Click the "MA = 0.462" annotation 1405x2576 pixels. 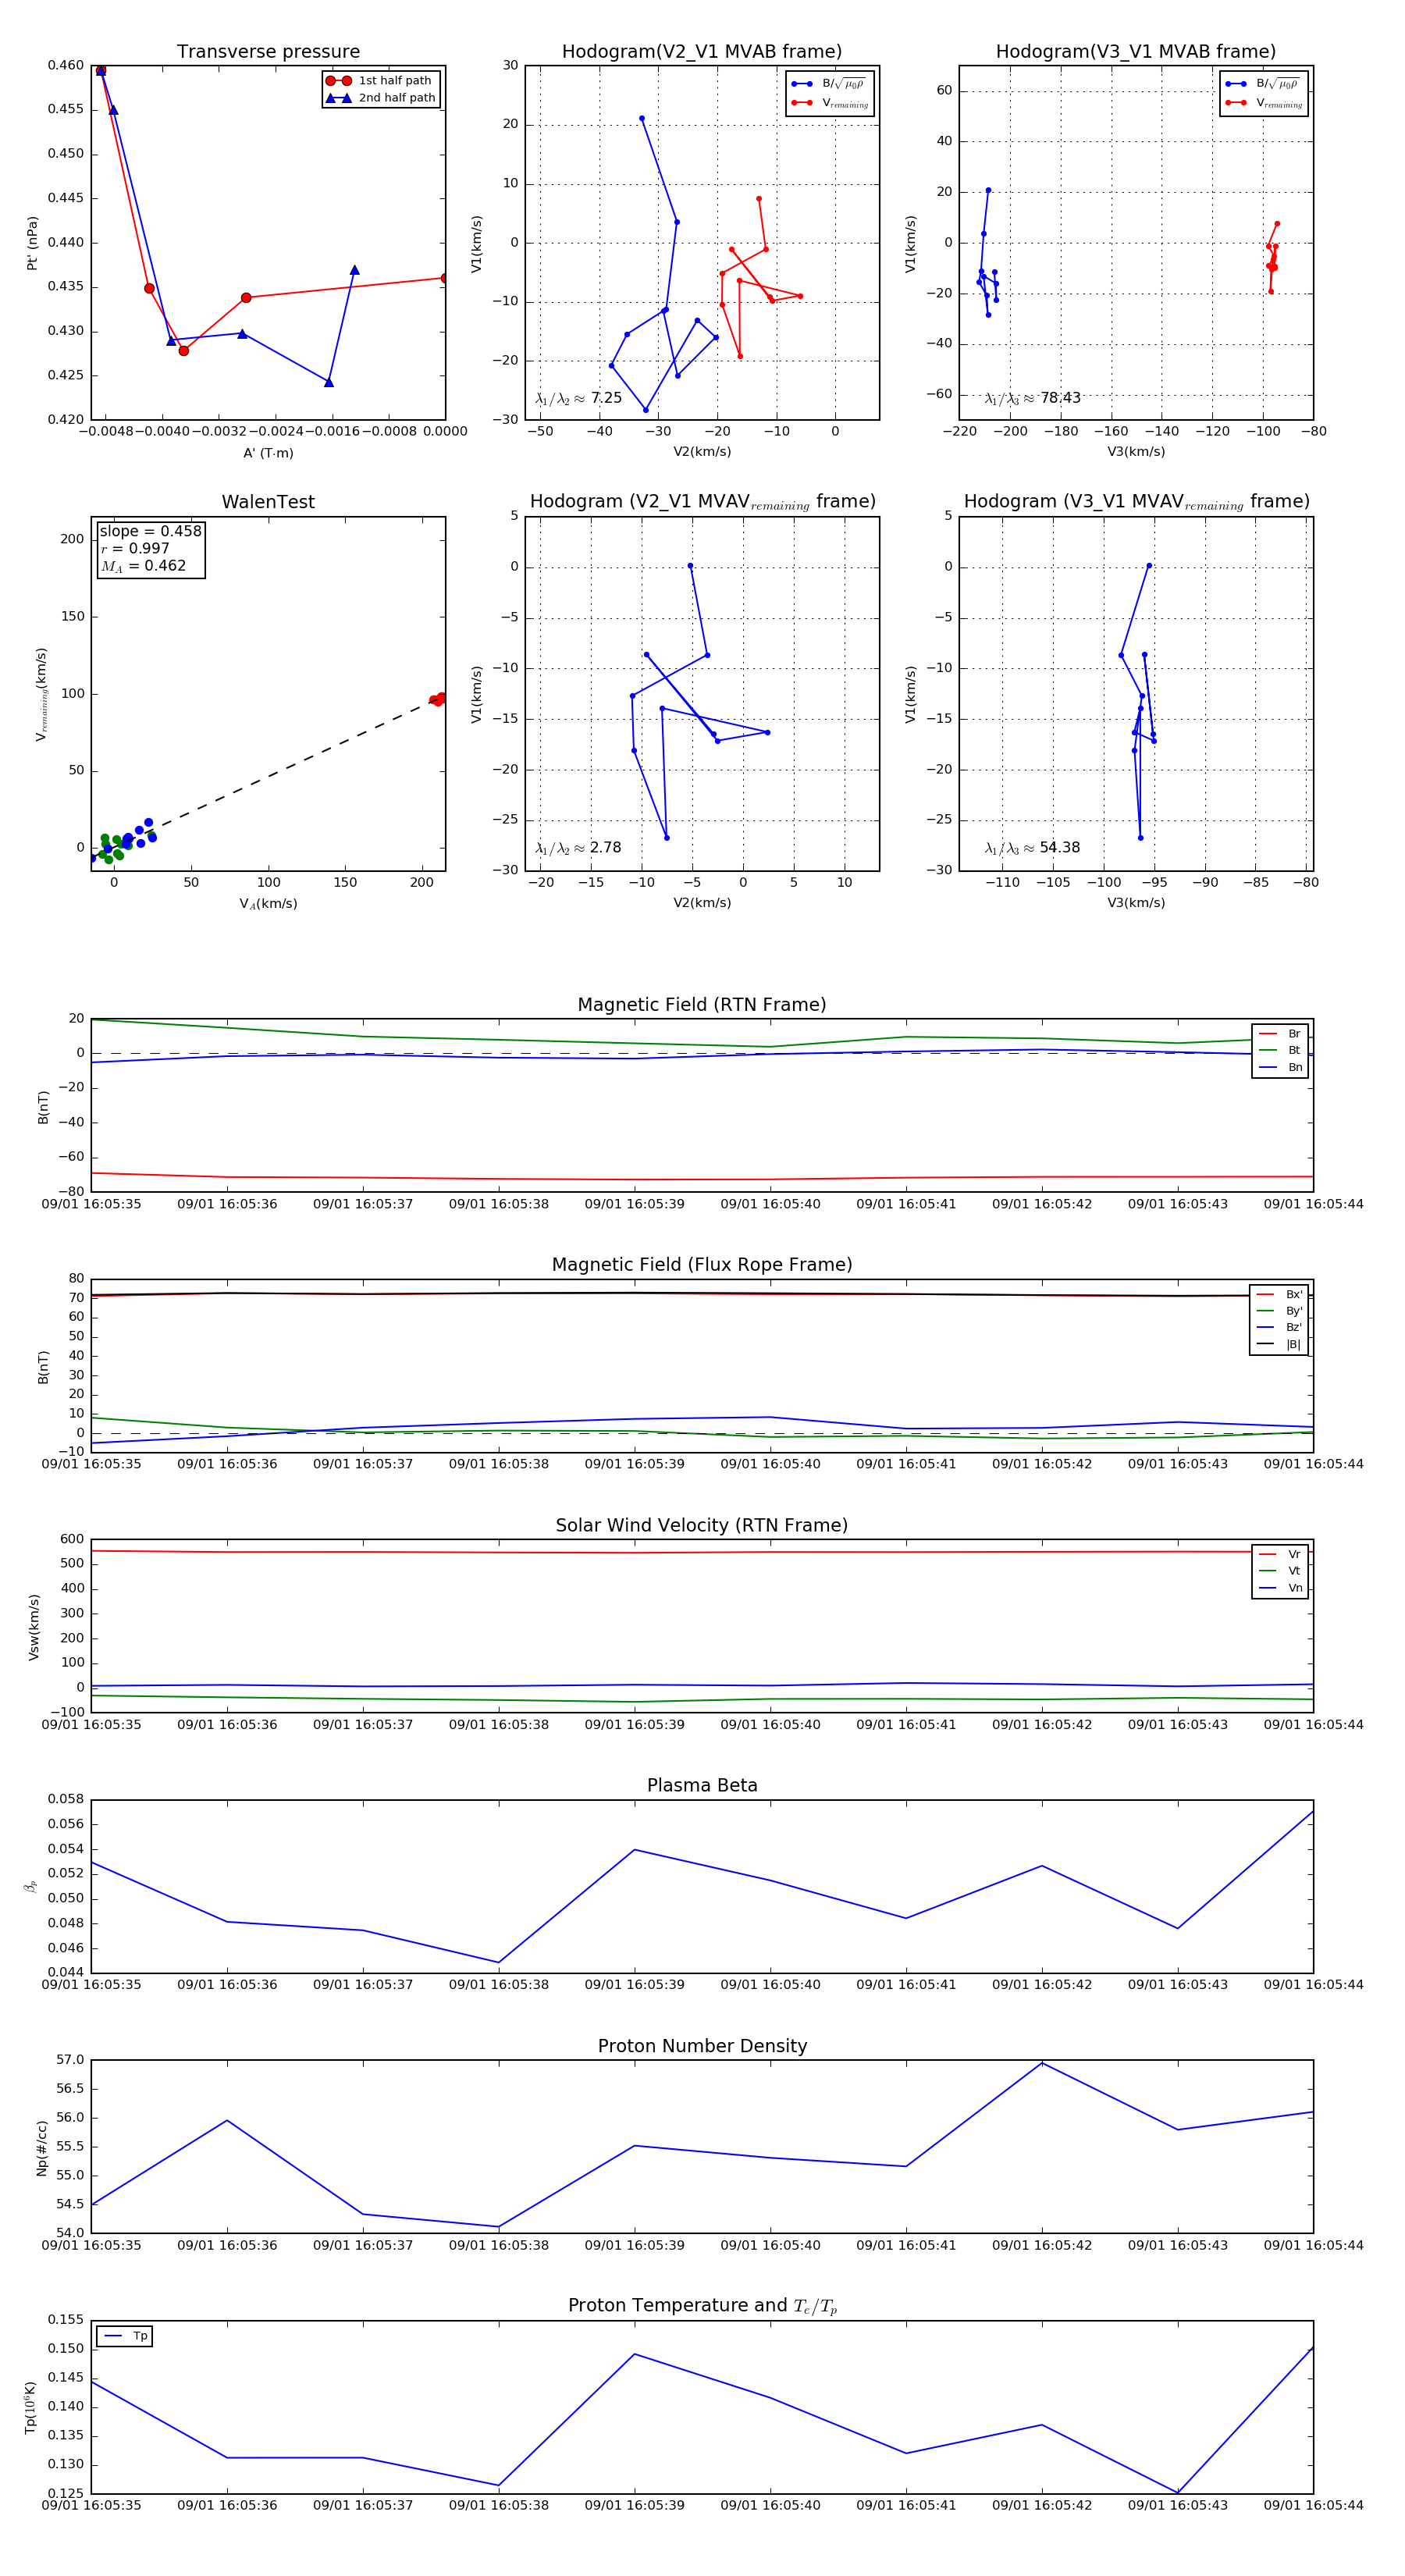pos(143,566)
